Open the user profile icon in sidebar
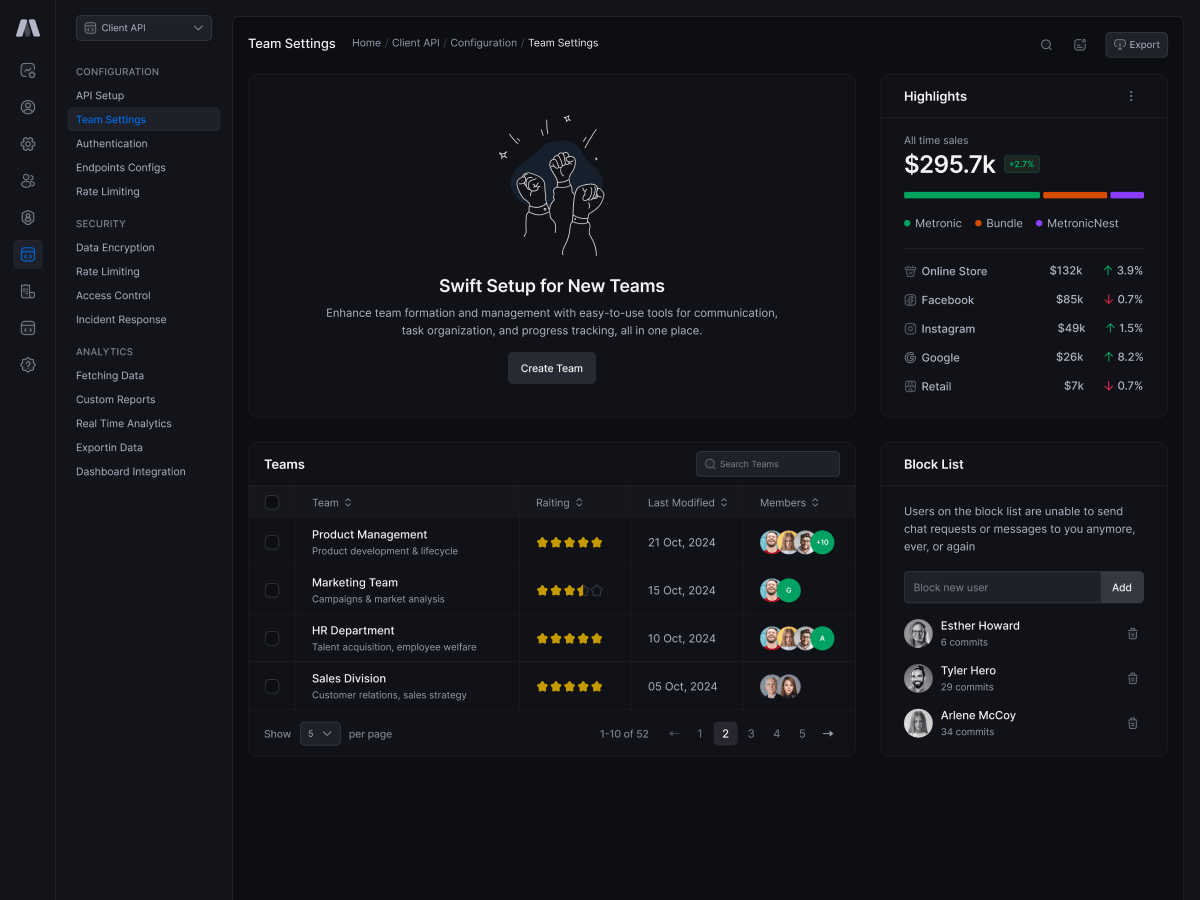Viewport: 1200px width, 900px height. 28,107
